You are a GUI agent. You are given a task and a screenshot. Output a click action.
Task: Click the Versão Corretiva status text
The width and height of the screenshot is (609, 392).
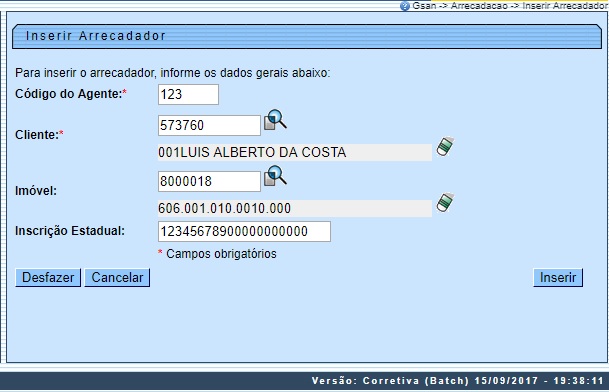coord(458,380)
